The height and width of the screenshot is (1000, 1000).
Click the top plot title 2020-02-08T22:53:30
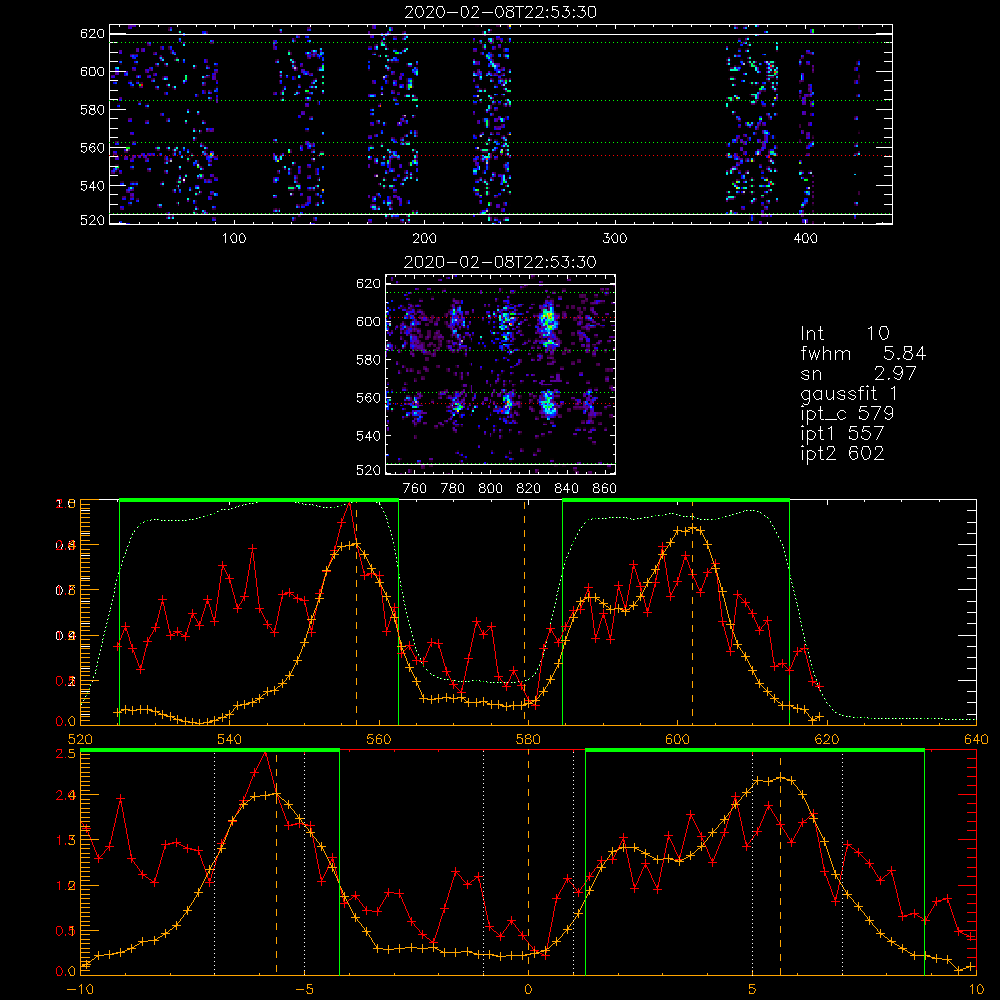click(x=501, y=12)
